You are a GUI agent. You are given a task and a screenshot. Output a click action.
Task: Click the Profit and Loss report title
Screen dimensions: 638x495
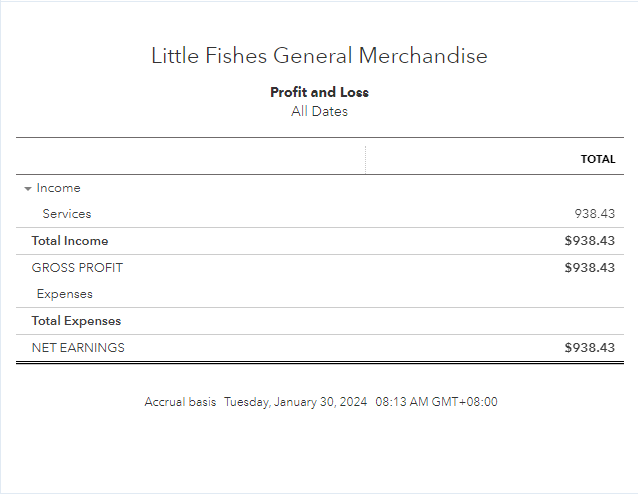point(319,92)
